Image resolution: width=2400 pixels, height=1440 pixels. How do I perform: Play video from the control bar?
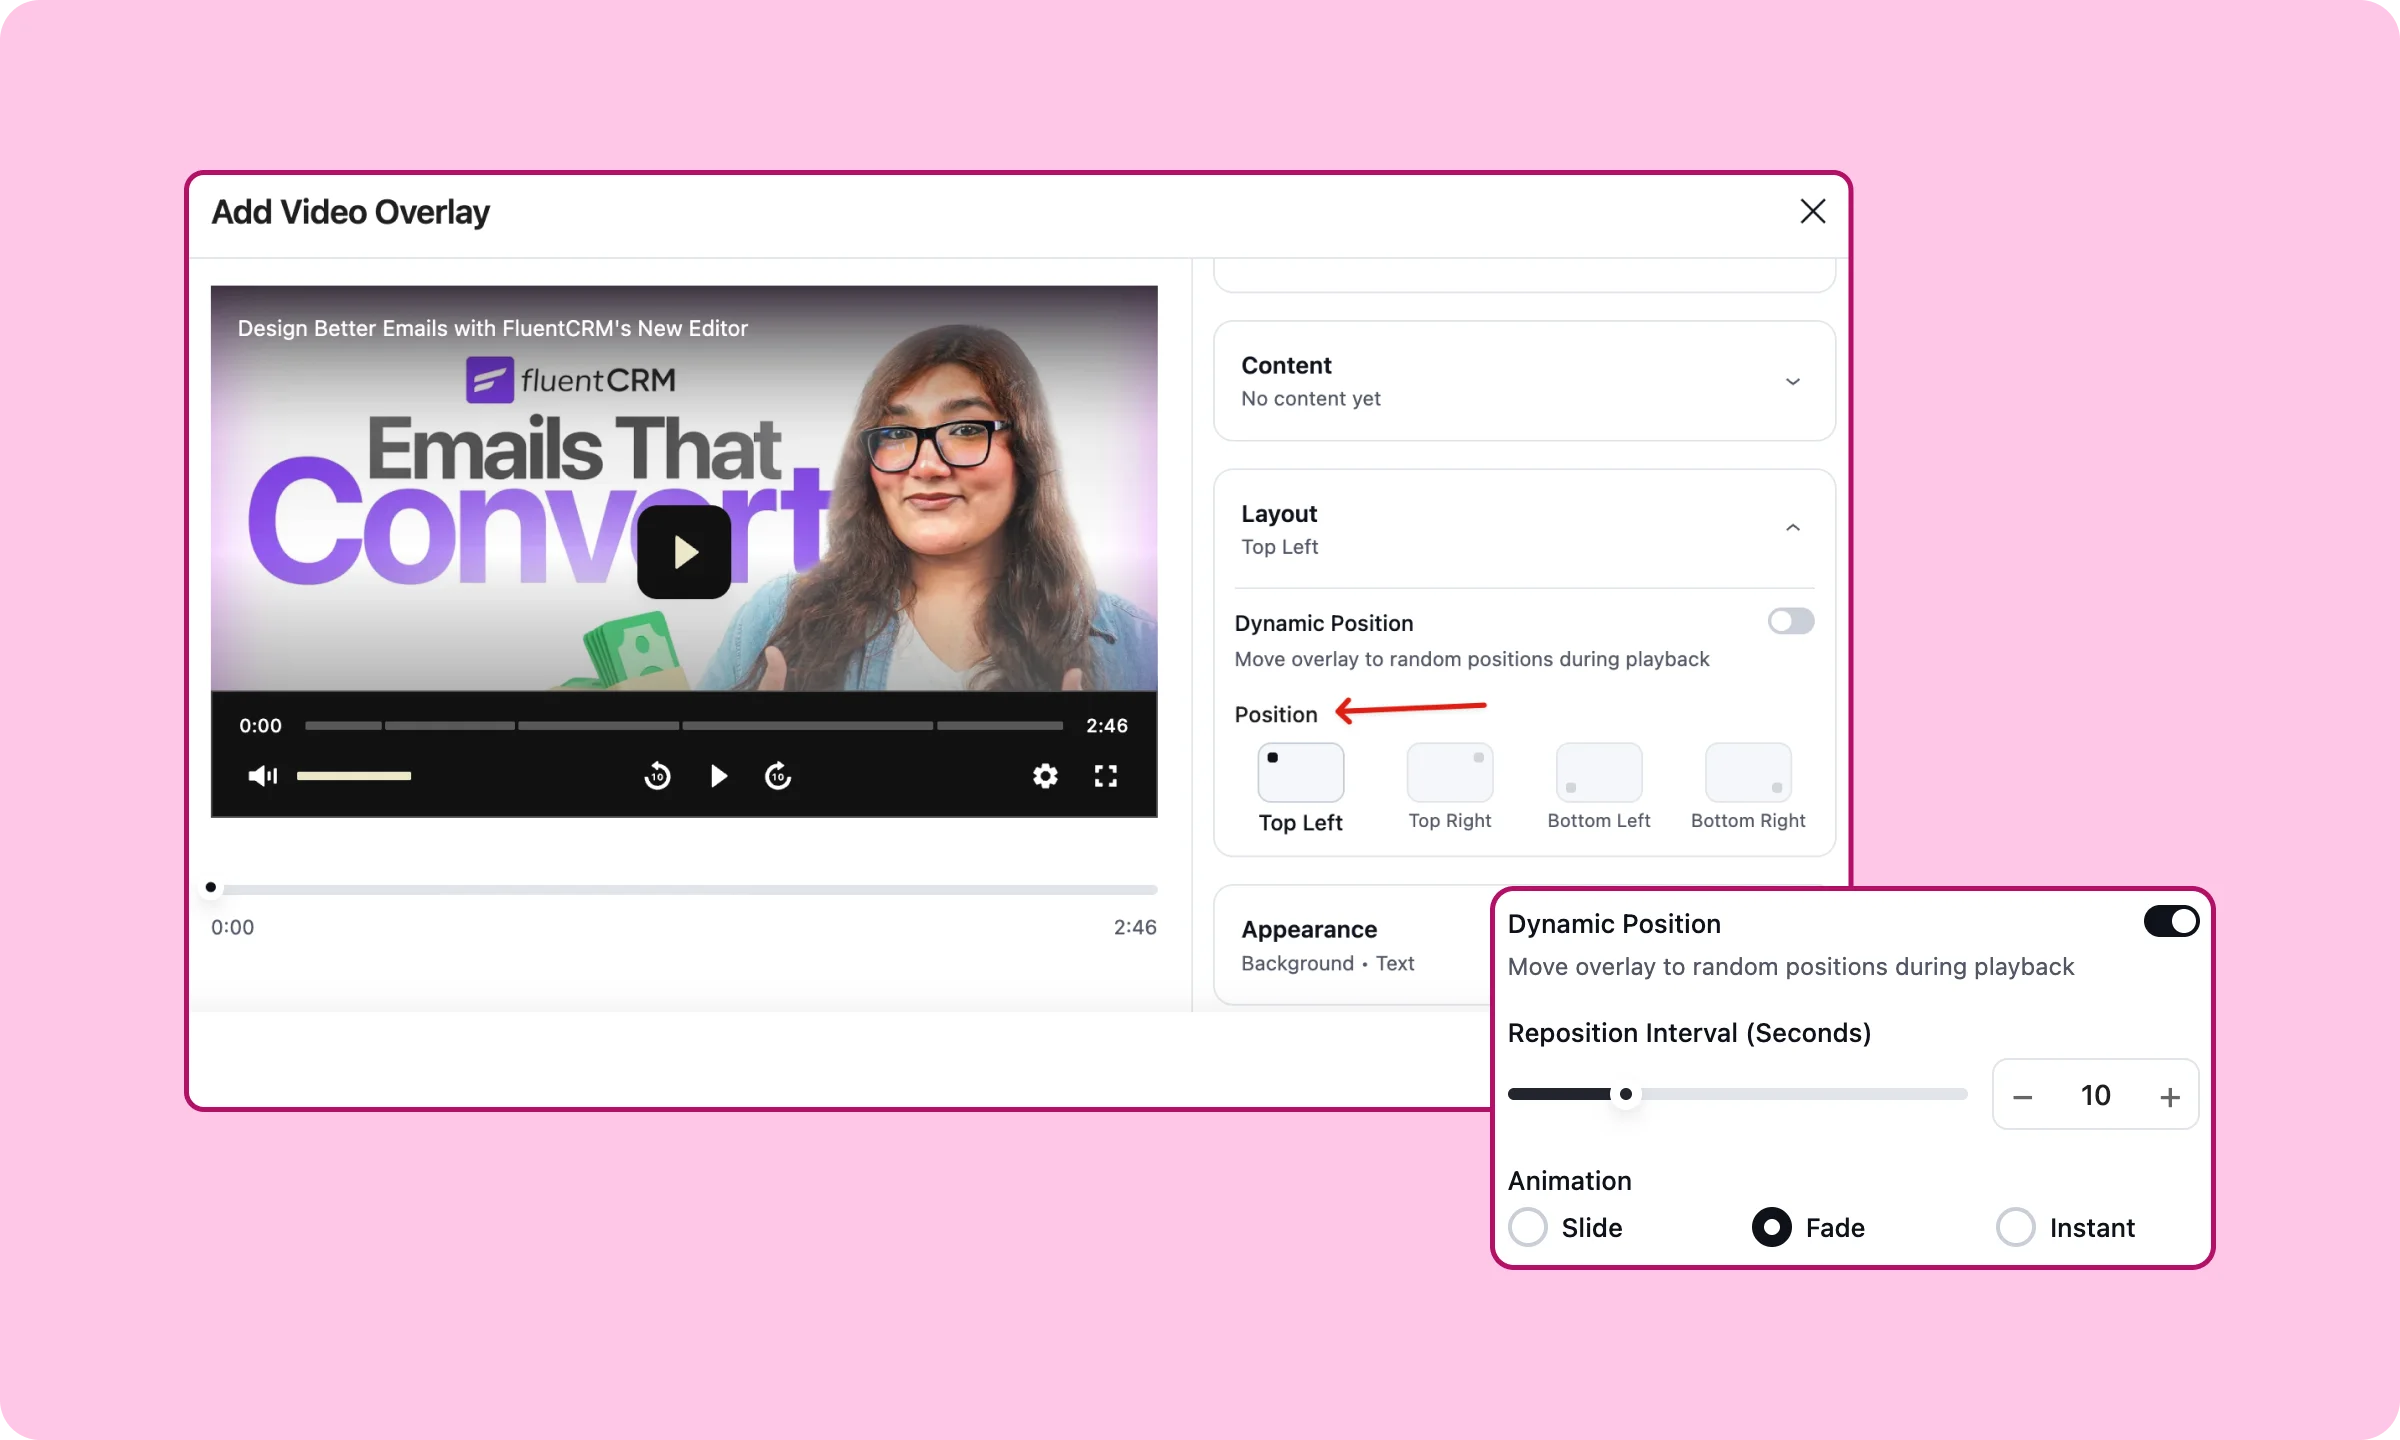point(718,776)
